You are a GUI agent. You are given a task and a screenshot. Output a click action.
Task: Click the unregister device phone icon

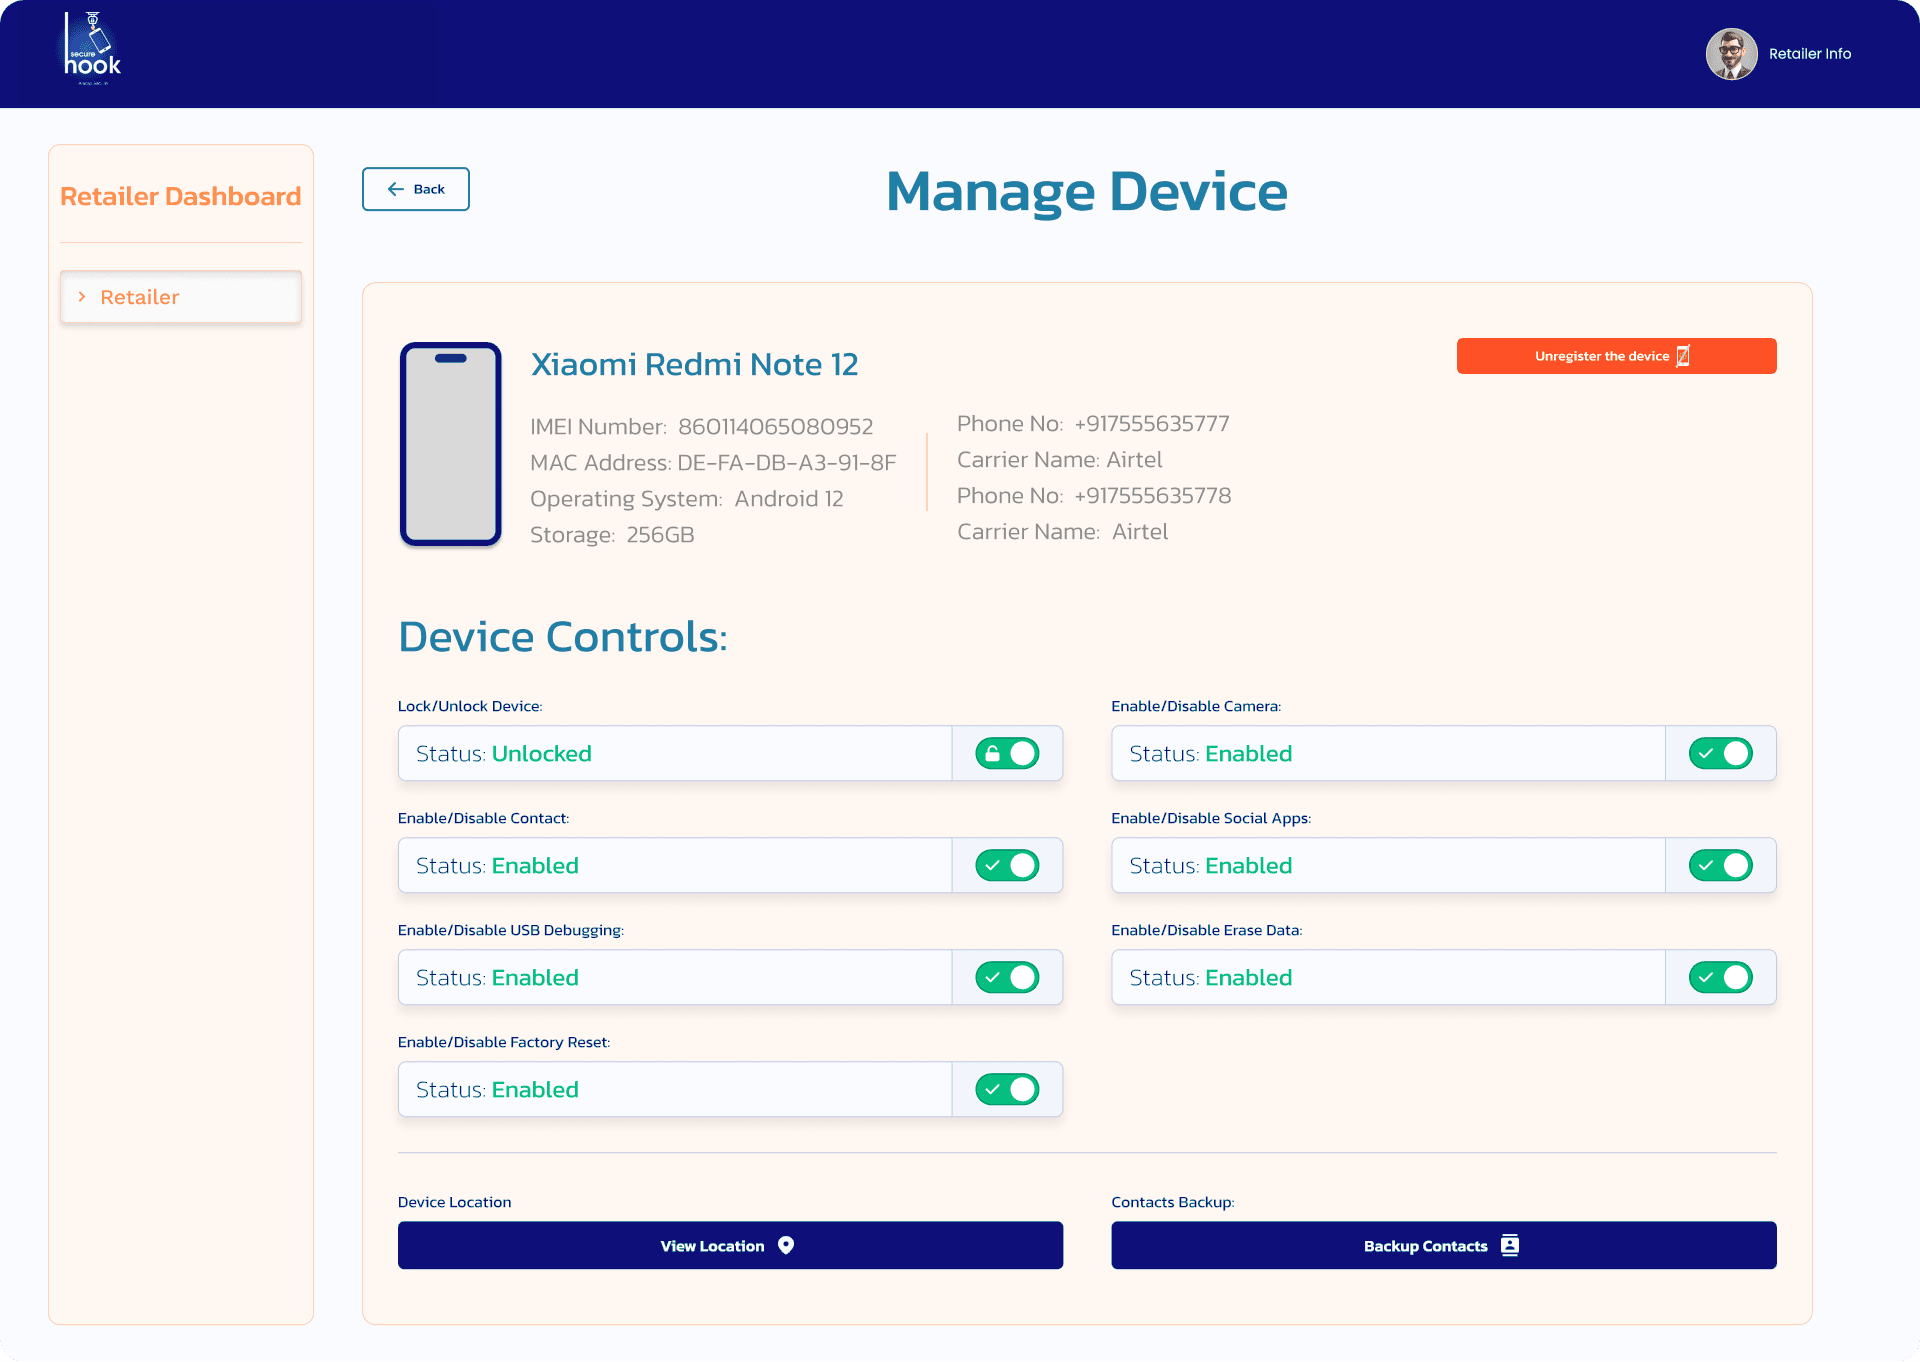tap(1683, 356)
